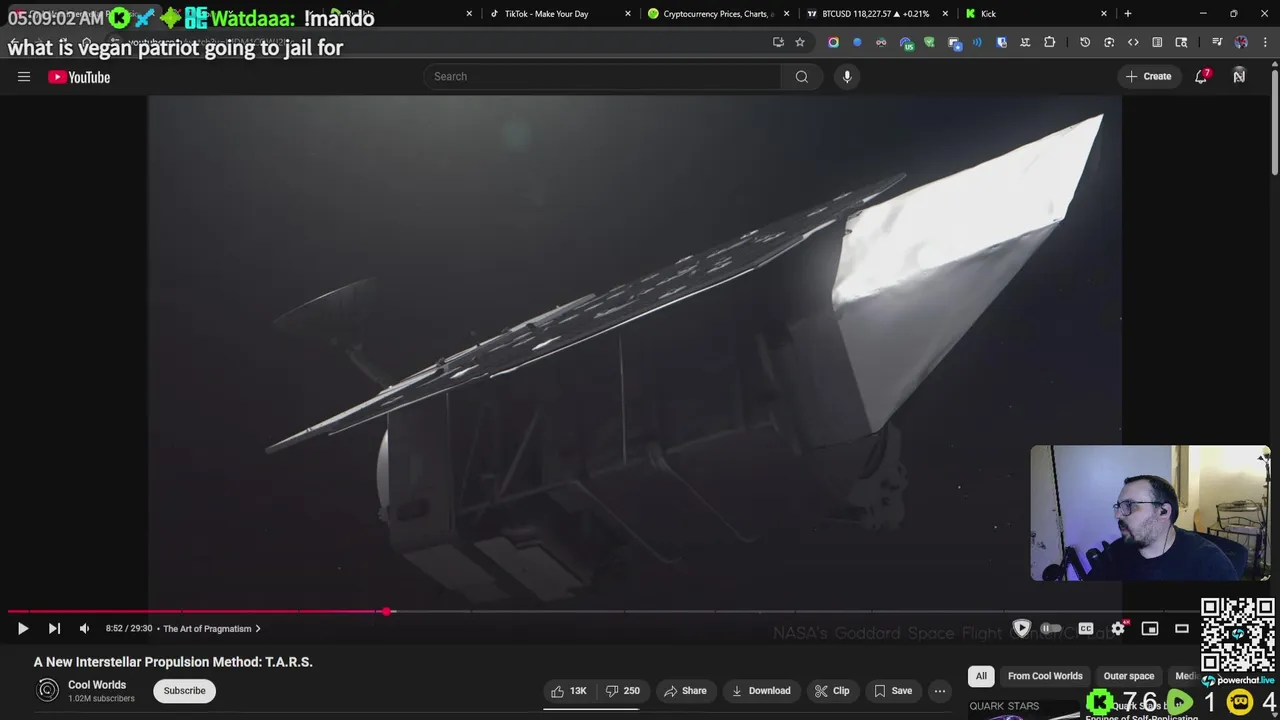Download the video
The width and height of the screenshot is (1280, 720).
pyautogui.click(x=761, y=691)
